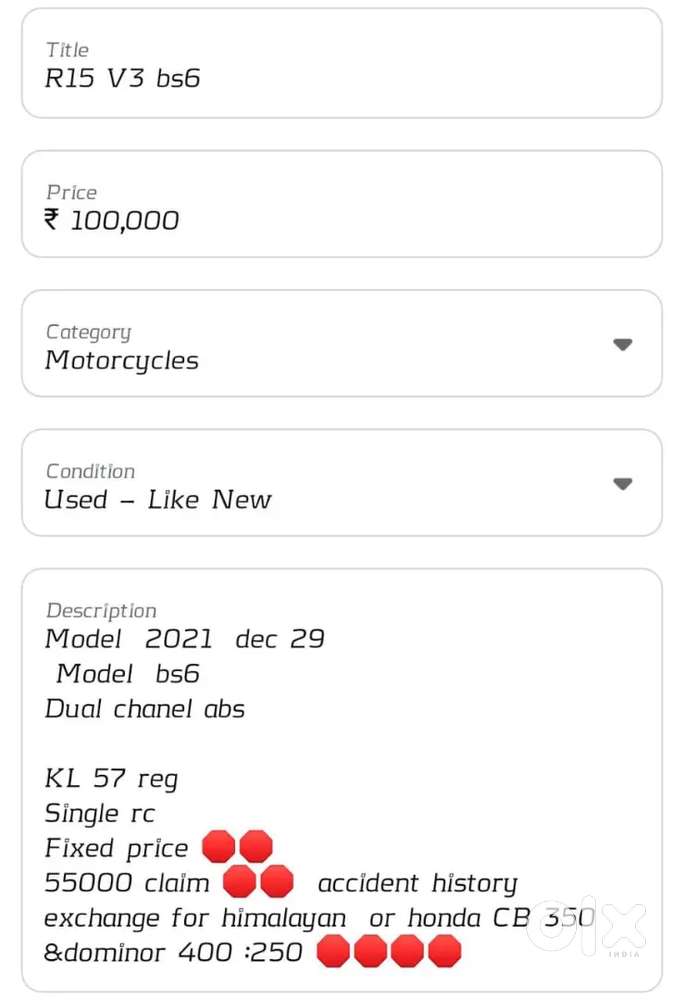The height and width of the screenshot is (1000, 684).
Task: Select the Motorcycles category value
Action: (x=122, y=361)
